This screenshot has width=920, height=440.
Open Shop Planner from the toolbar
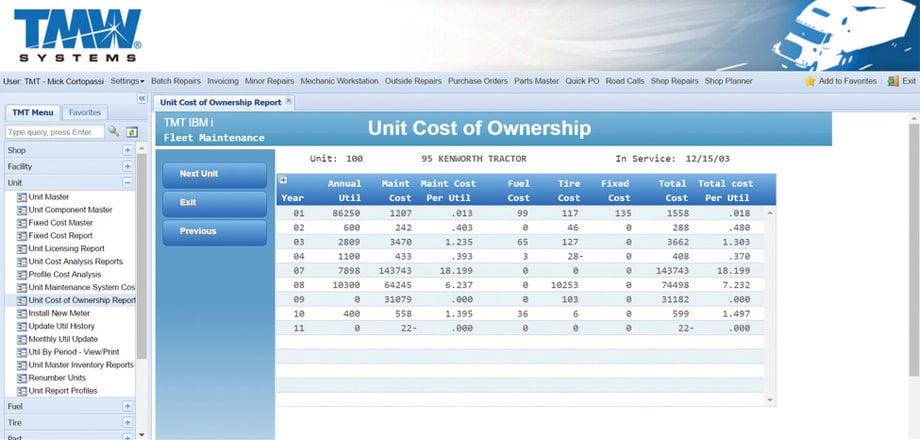tap(728, 81)
